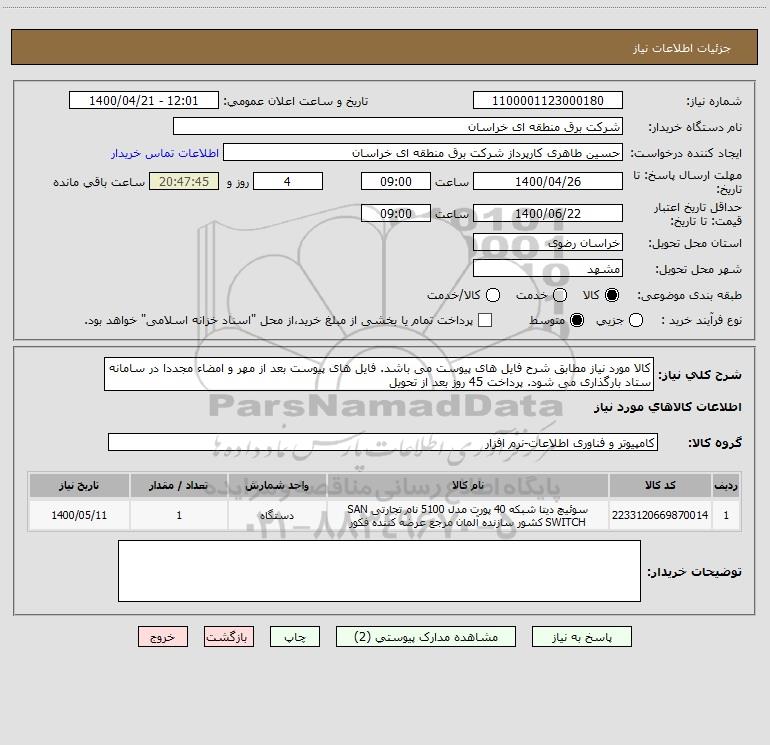Viewport: 770px width, 745px height.
Task: Click the countdown timer 20:47:45
Action: click(184, 181)
